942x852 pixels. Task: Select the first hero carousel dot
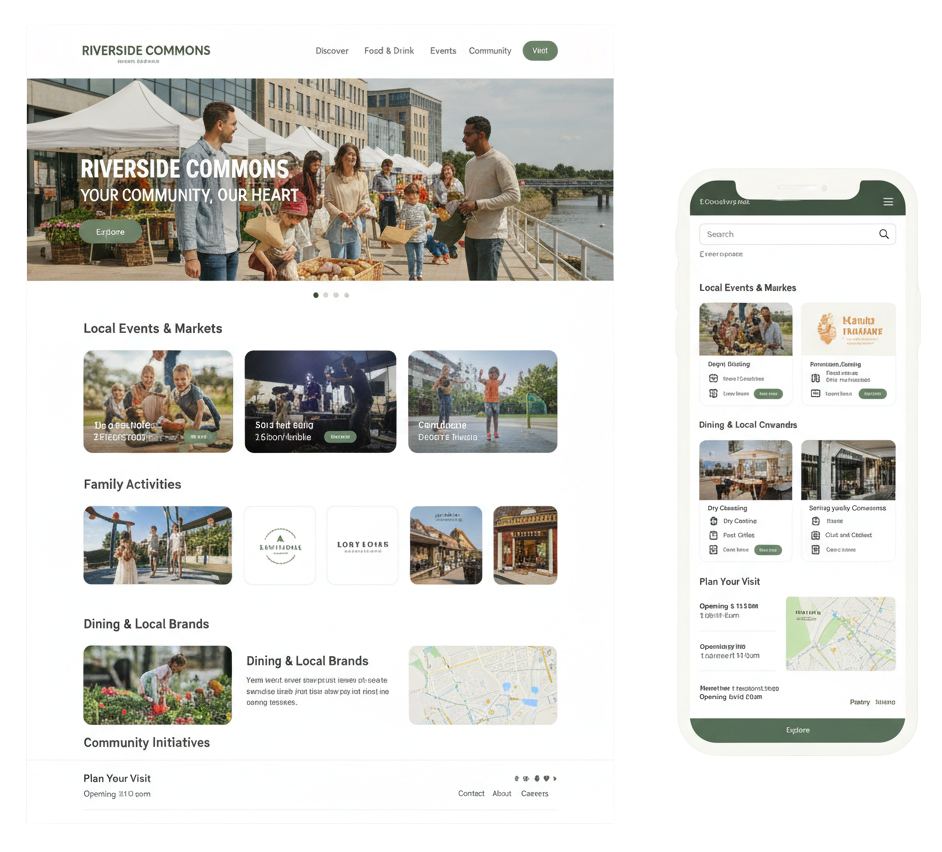point(316,295)
